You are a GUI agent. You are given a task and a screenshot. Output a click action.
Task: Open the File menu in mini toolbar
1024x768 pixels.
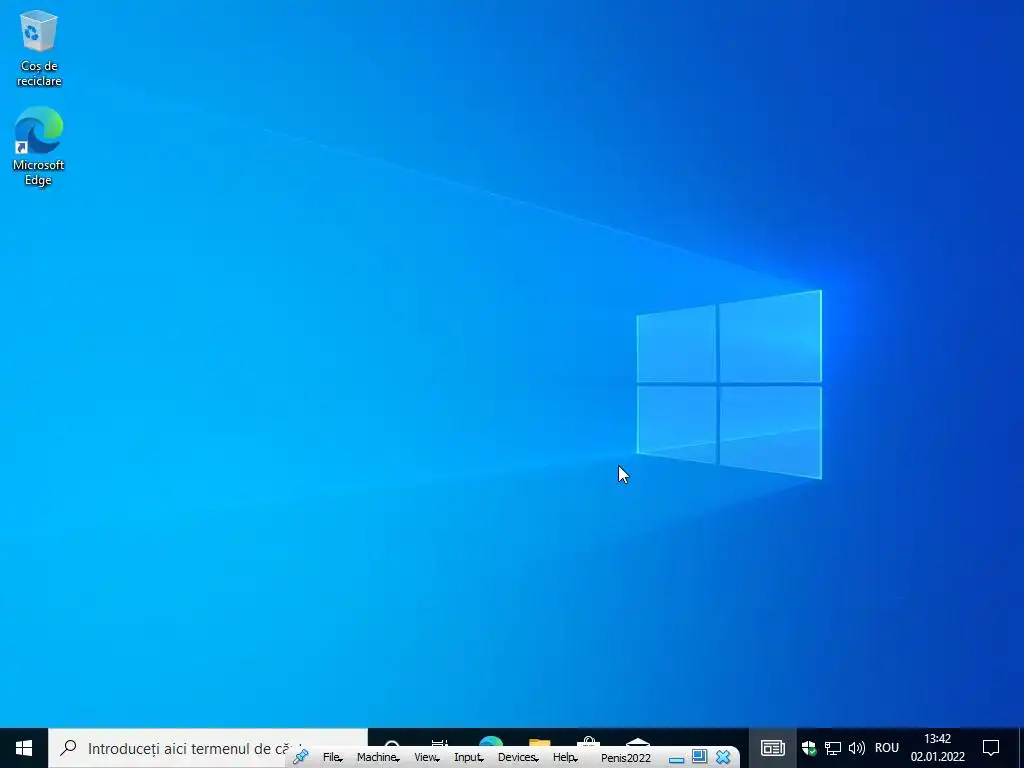tap(332, 758)
